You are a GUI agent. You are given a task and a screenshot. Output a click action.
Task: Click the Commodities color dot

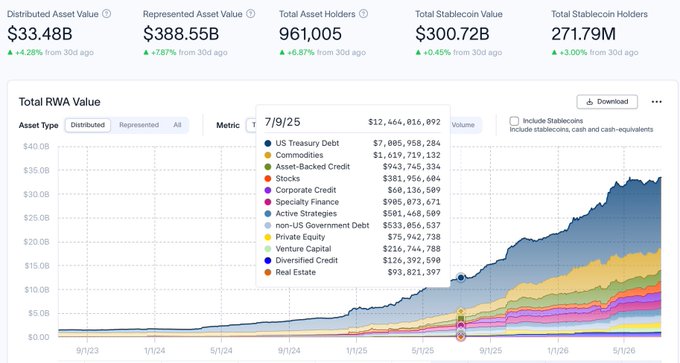(268, 155)
